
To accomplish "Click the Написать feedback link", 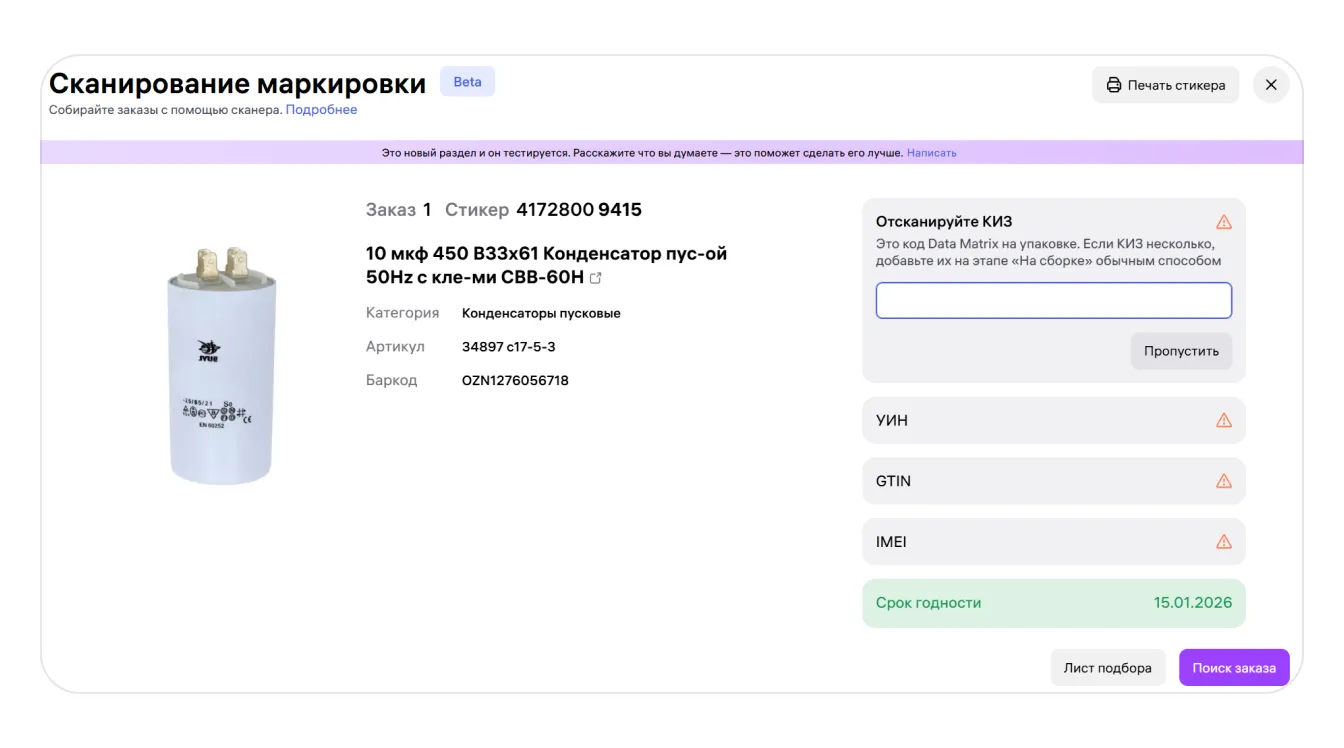I will (x=931, y=153).
